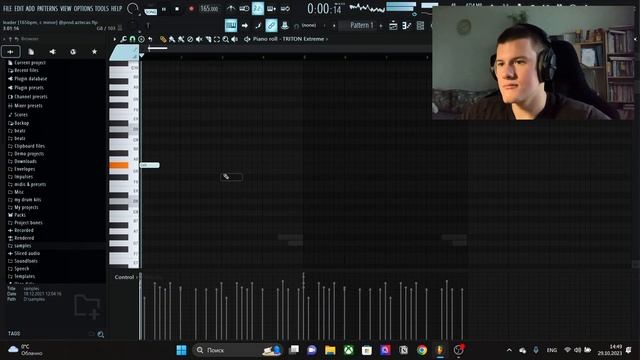Viewport: 640px width, 360px height.
Task: Open File Explorer from taskbar
Action: click(330, 350)
